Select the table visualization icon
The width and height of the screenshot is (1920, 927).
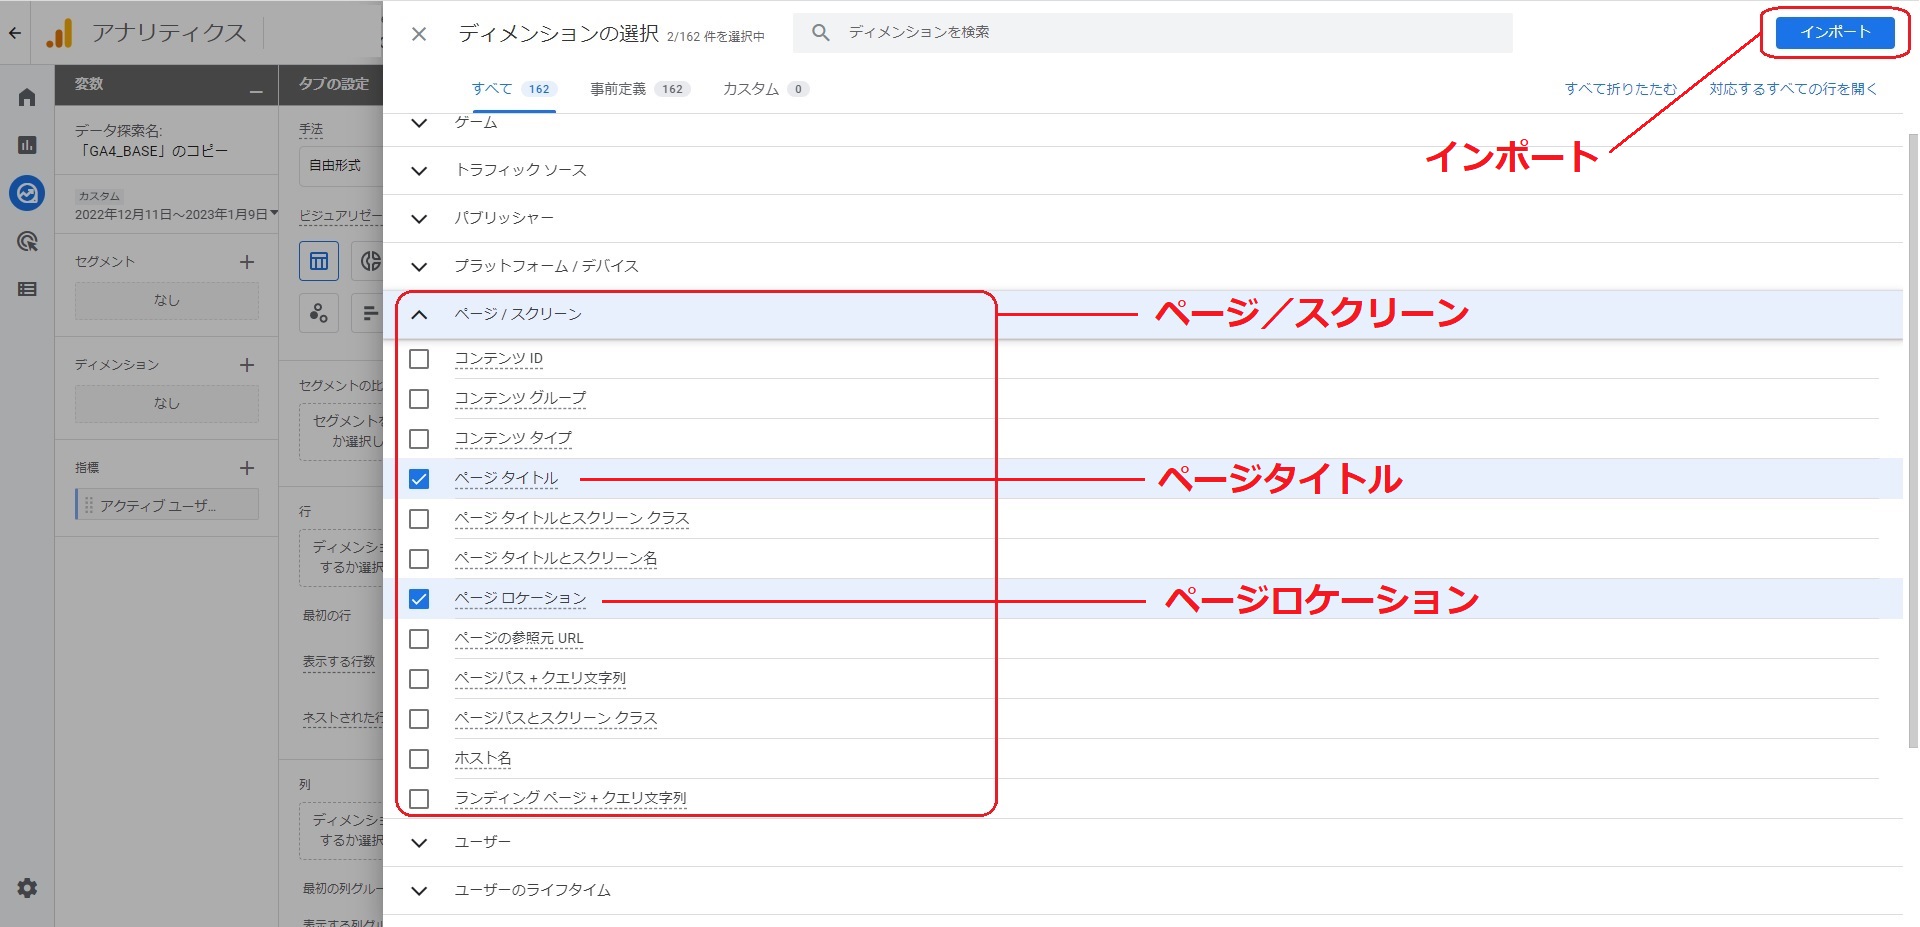pyautogui.click(x=319, y=261)
